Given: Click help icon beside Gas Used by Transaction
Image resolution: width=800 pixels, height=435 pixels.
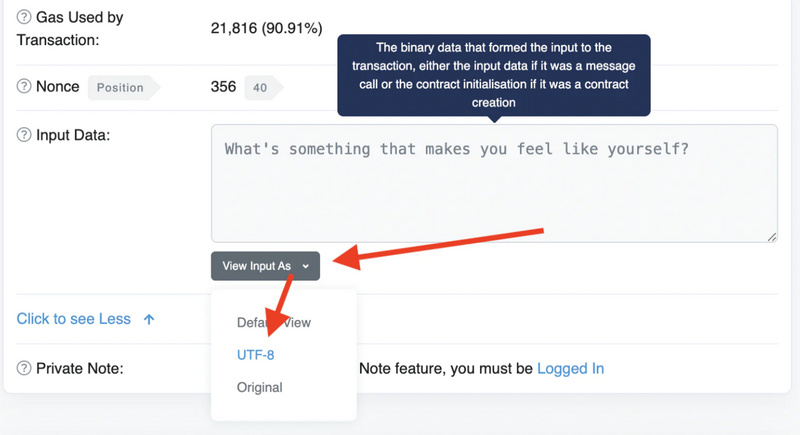Looking at the screenshot, I should 25,18.
